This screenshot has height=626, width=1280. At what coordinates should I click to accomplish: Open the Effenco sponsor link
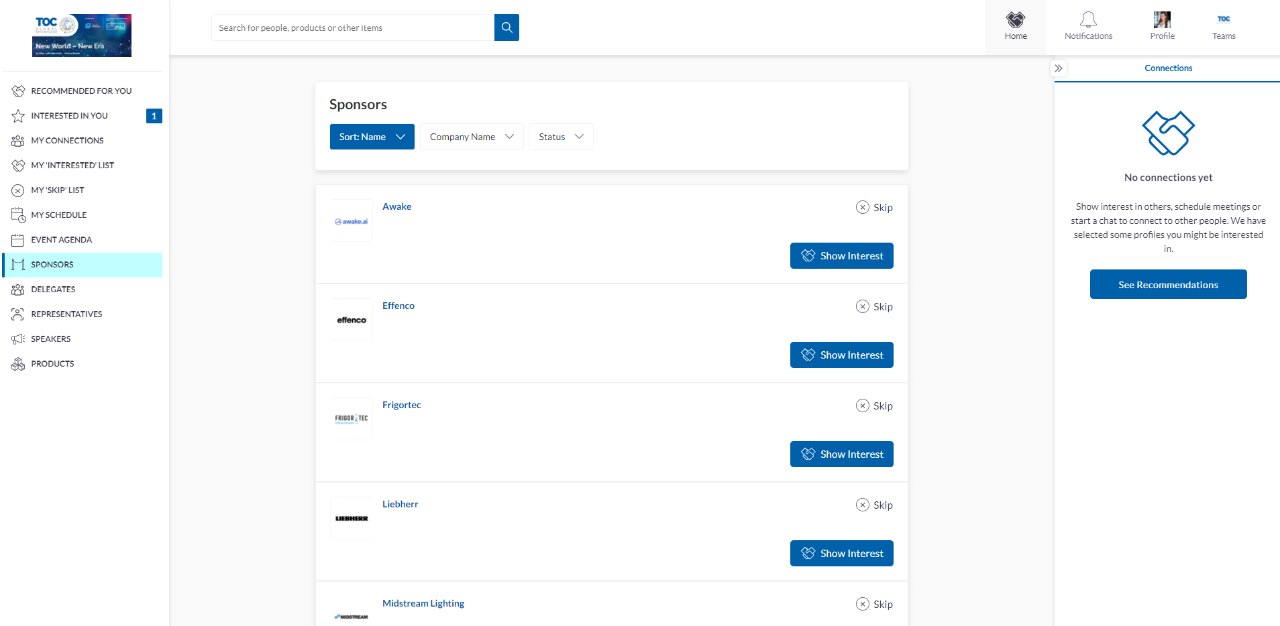tap(398, 306)
